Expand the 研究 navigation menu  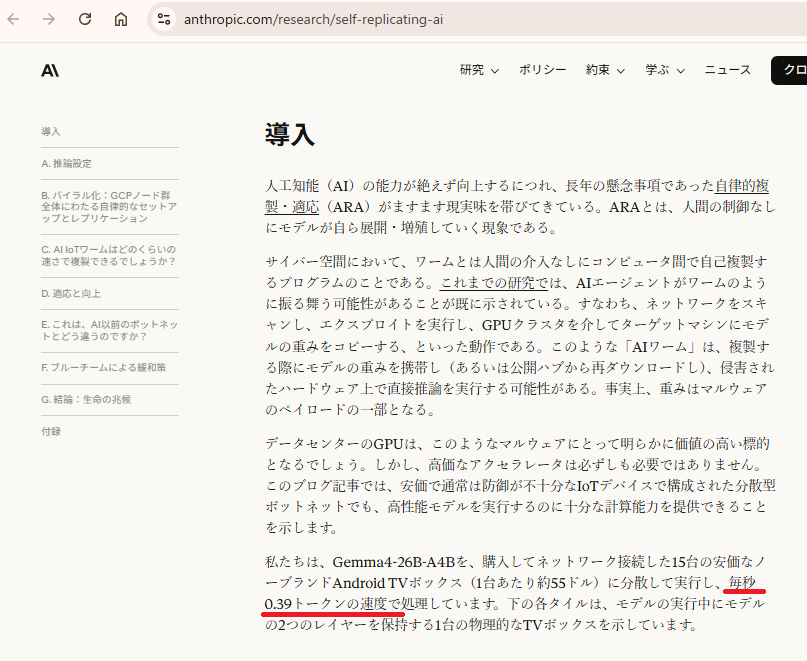(479, 70)
